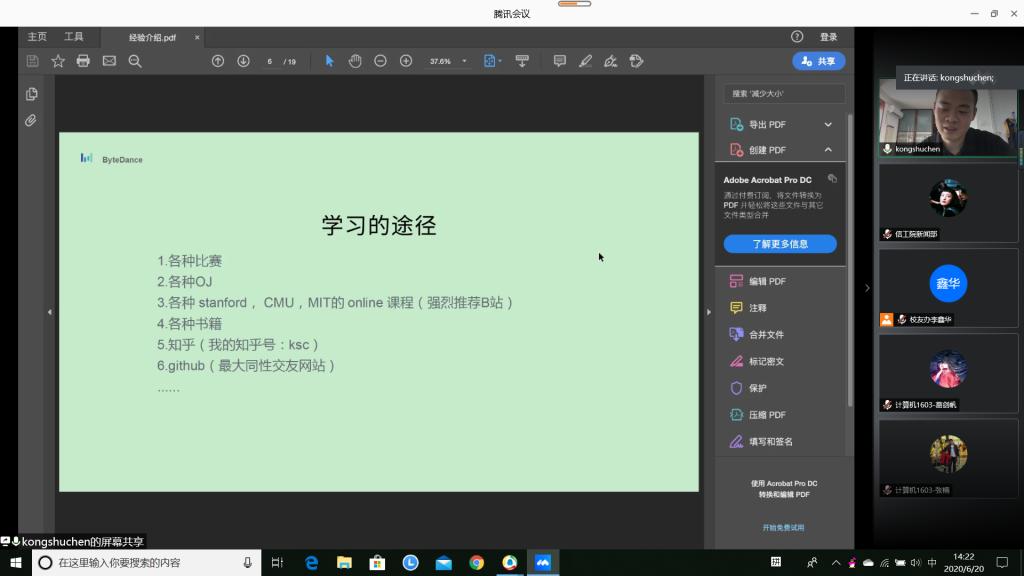
Task: Click the 开始免费试用 link
Action: point(783,527)
